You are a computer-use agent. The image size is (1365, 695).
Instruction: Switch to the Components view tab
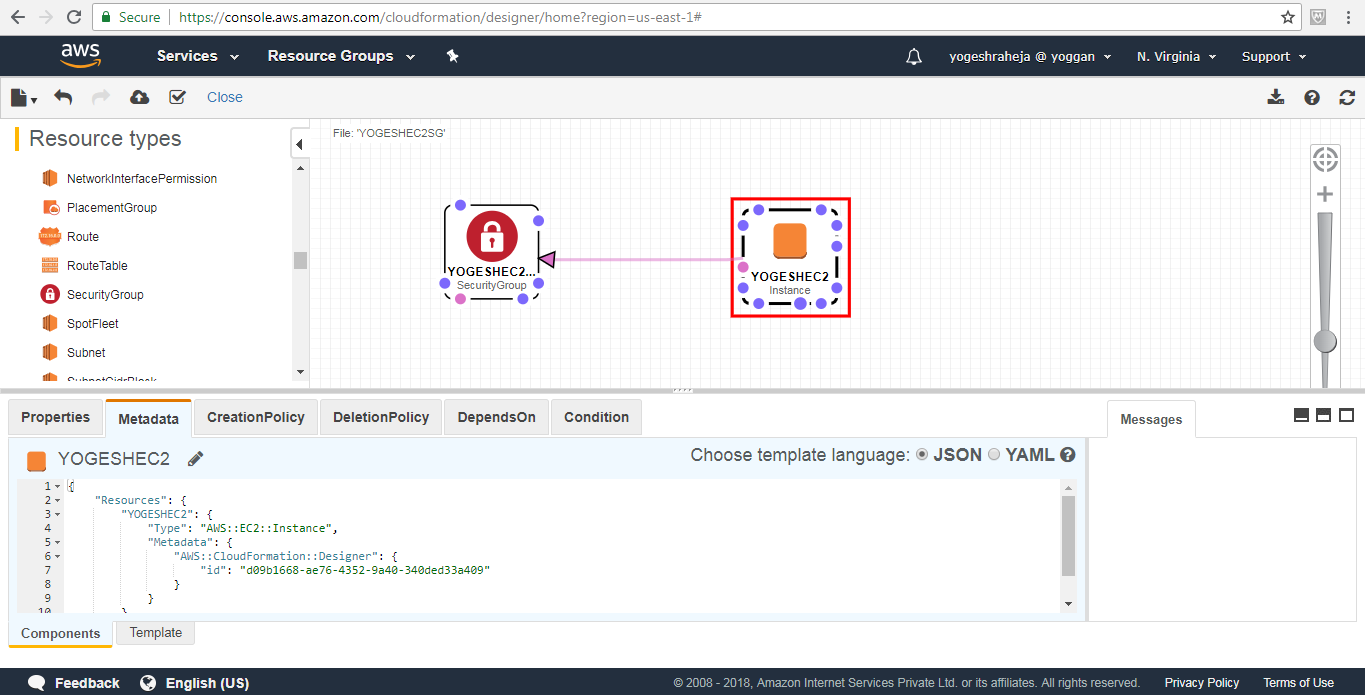click(x=61, y=633)
